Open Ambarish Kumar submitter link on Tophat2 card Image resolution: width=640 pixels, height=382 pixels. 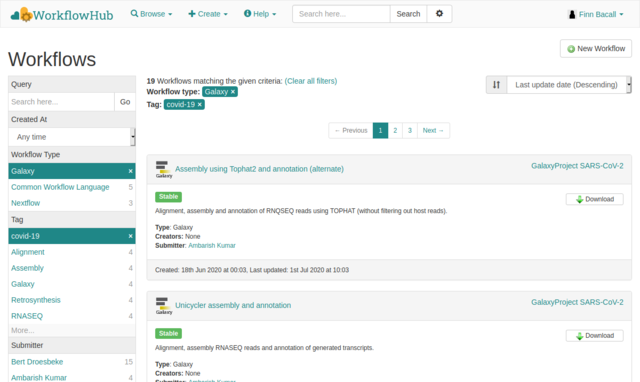(212, 246)
